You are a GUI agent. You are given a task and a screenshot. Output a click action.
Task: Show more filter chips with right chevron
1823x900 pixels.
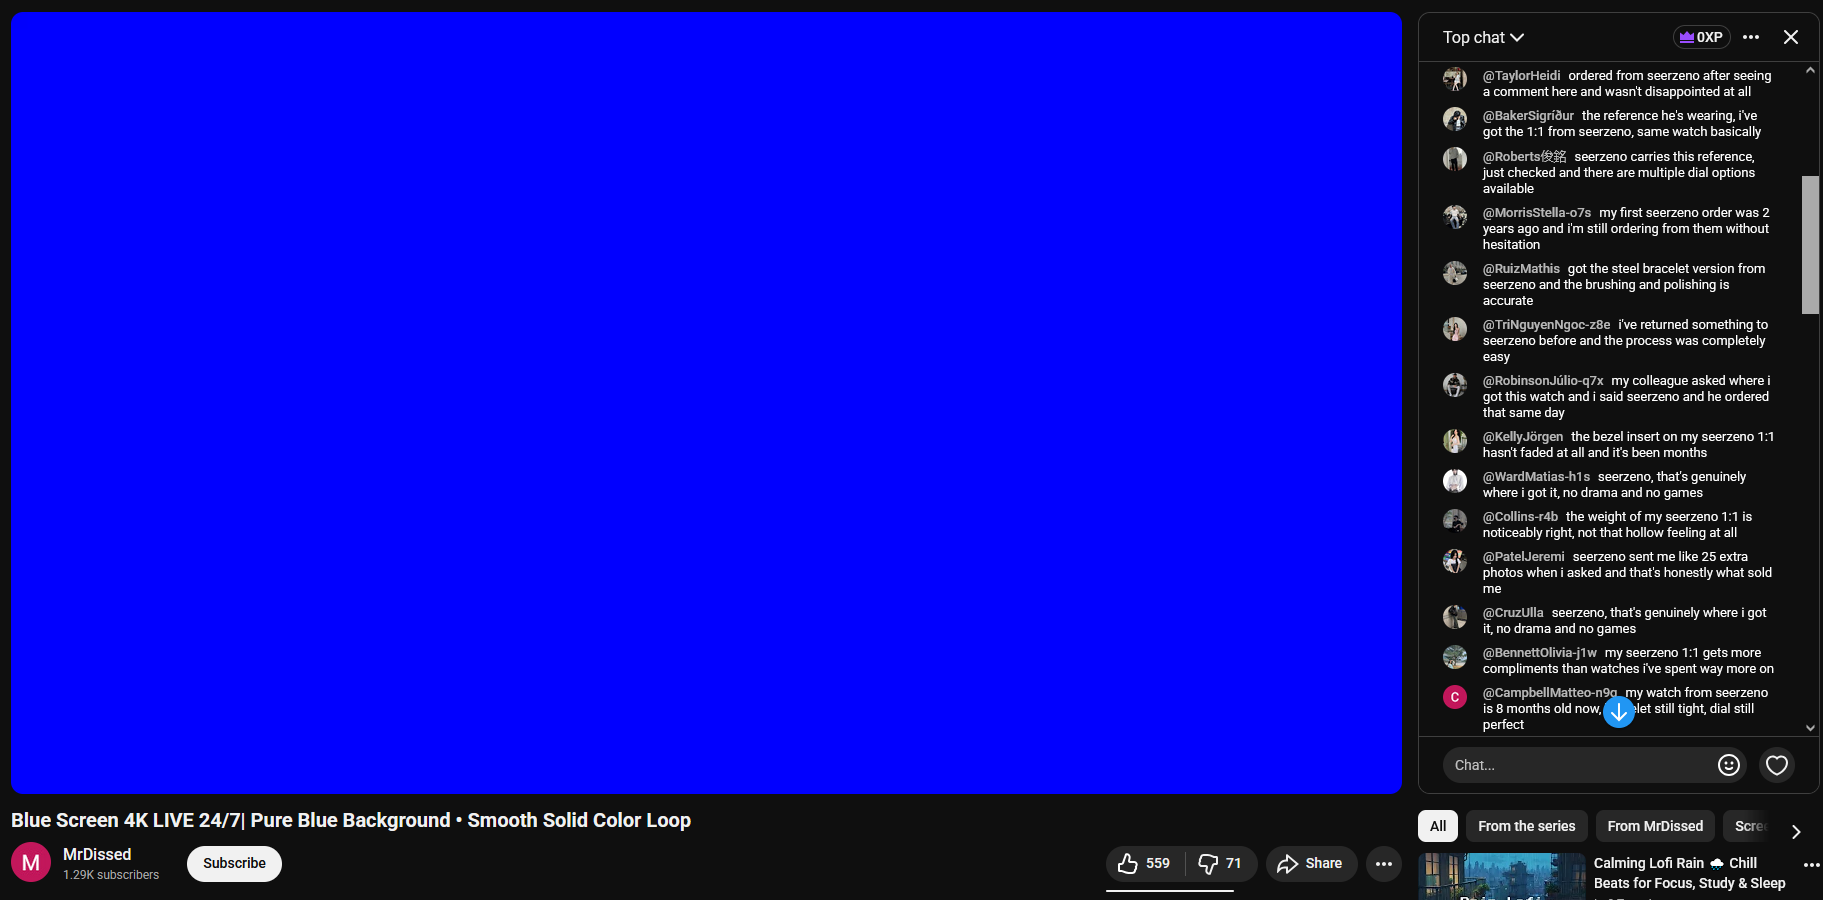pyautogui.click(x=1796, y=831)
